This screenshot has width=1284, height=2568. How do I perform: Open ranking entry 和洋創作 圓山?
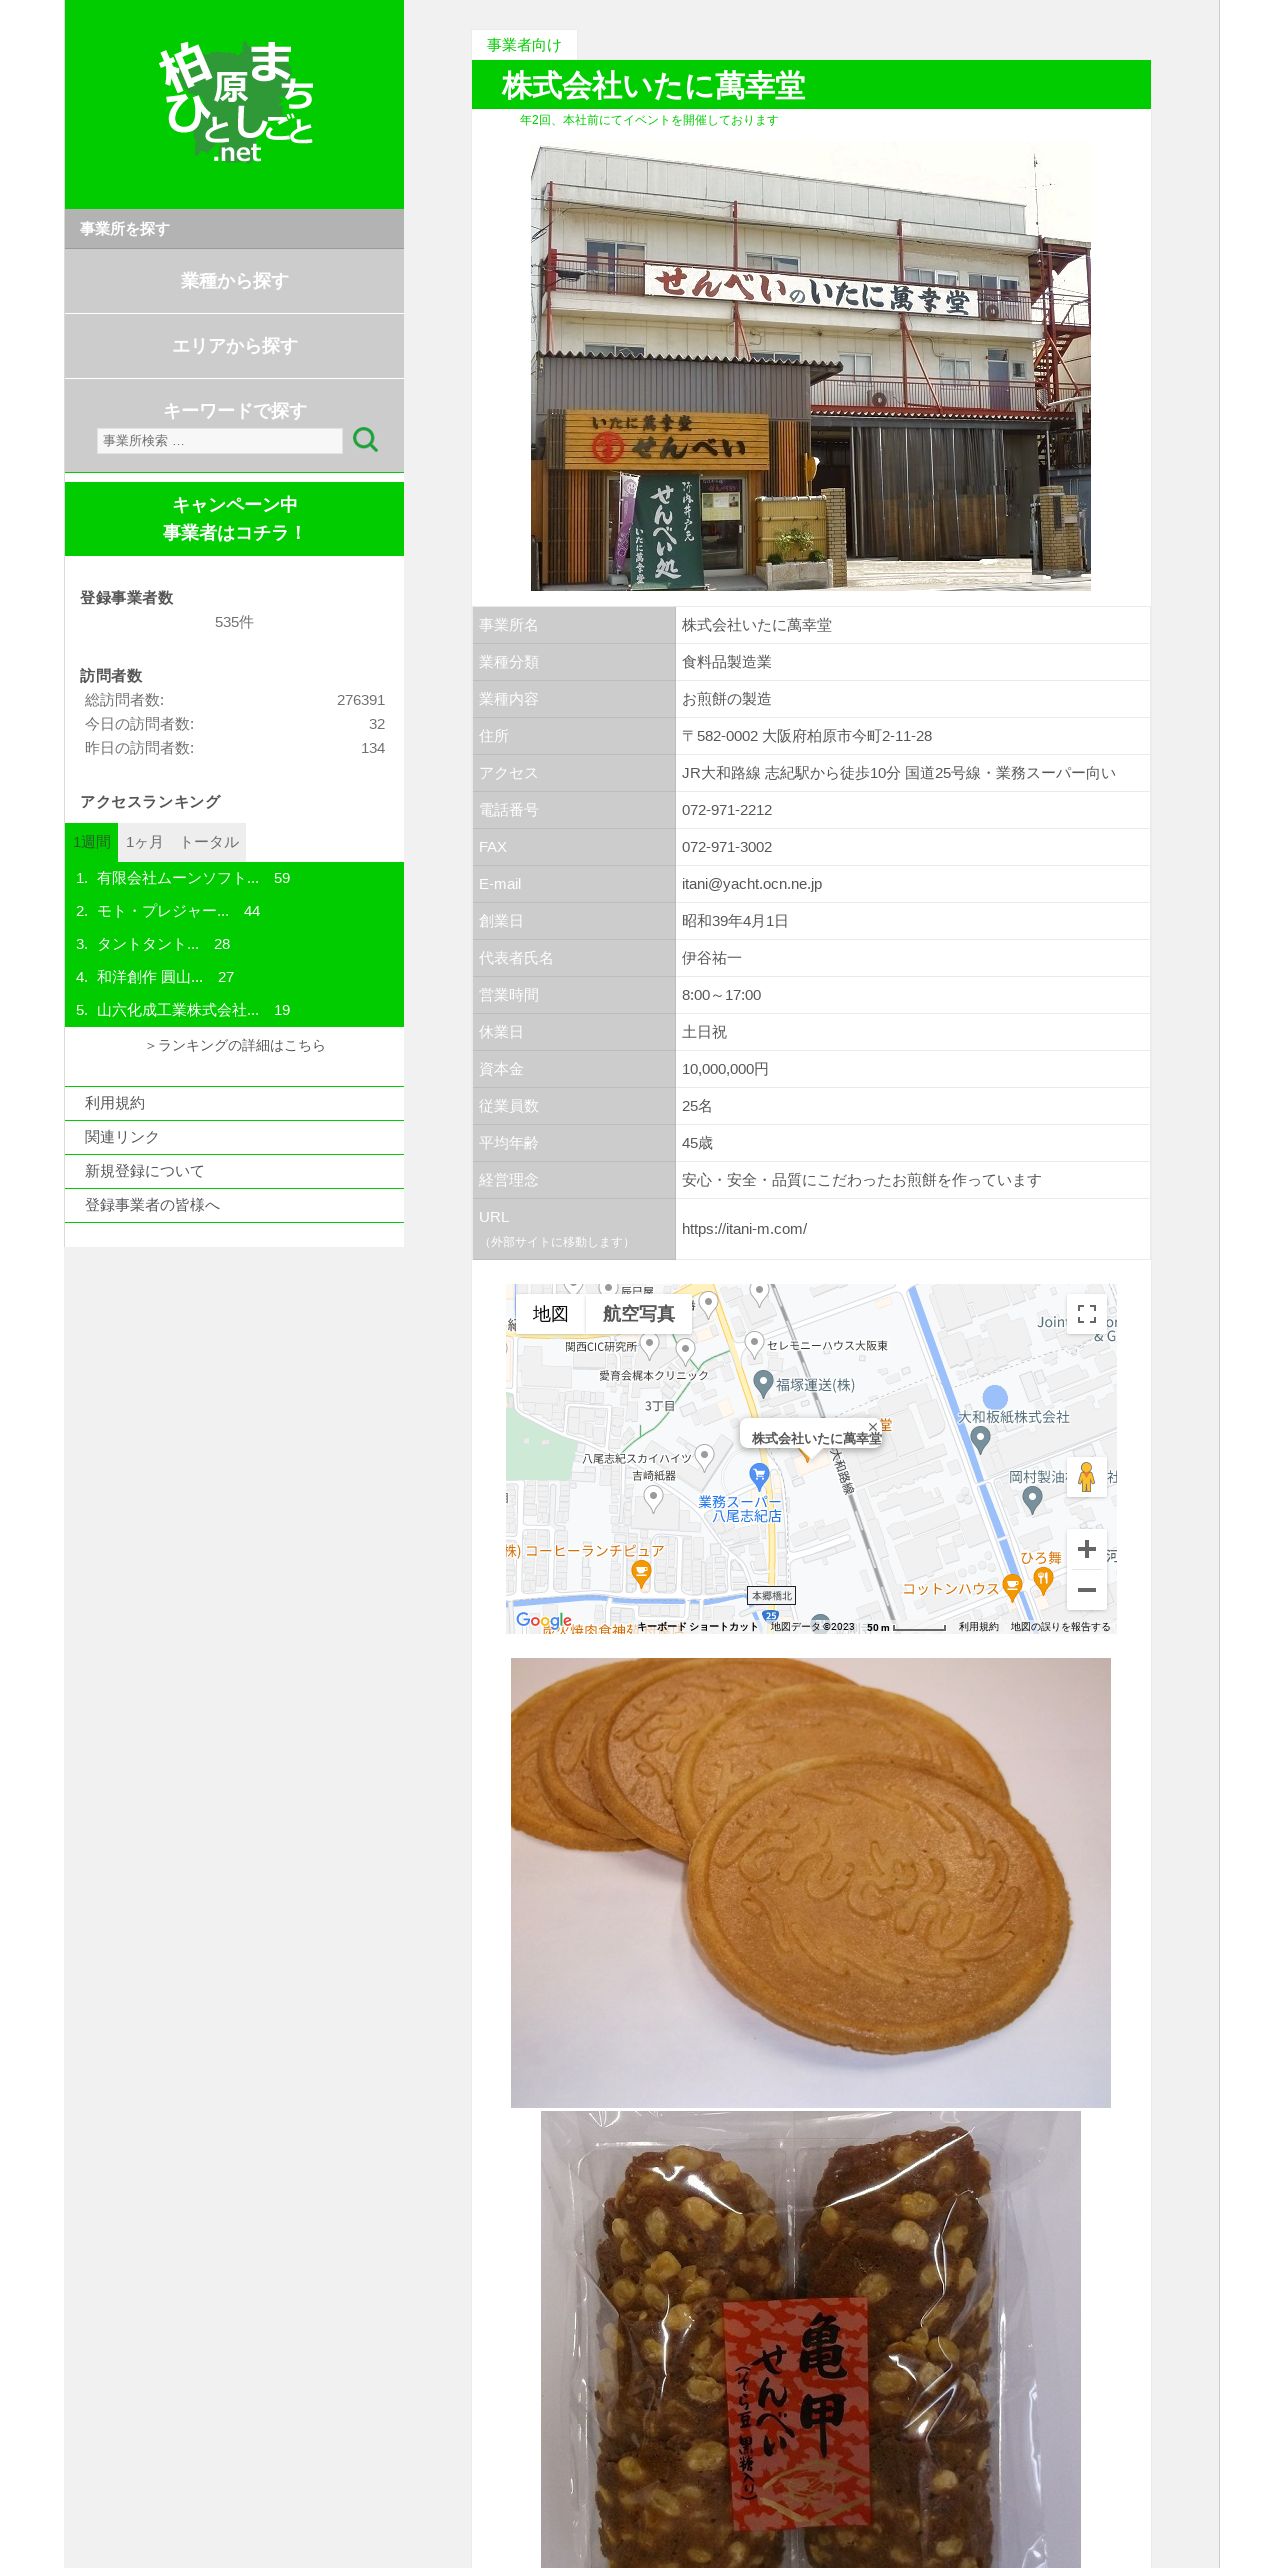click(x=150, y=977)
